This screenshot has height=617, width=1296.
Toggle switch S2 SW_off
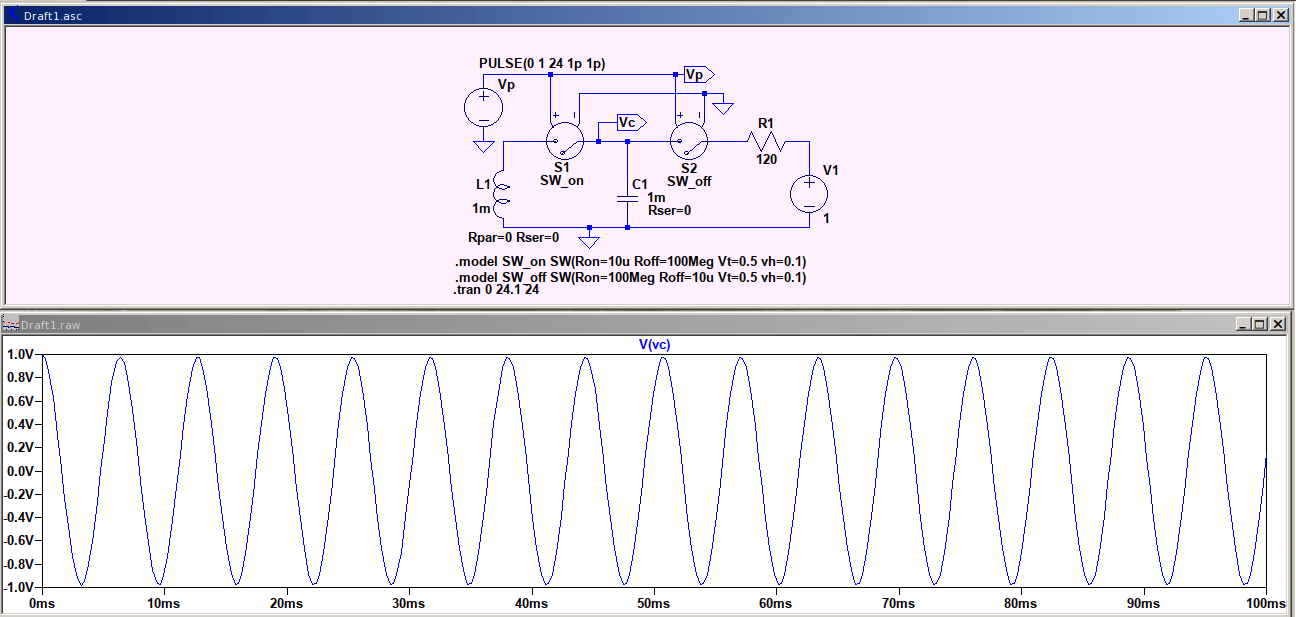point(688,140)
